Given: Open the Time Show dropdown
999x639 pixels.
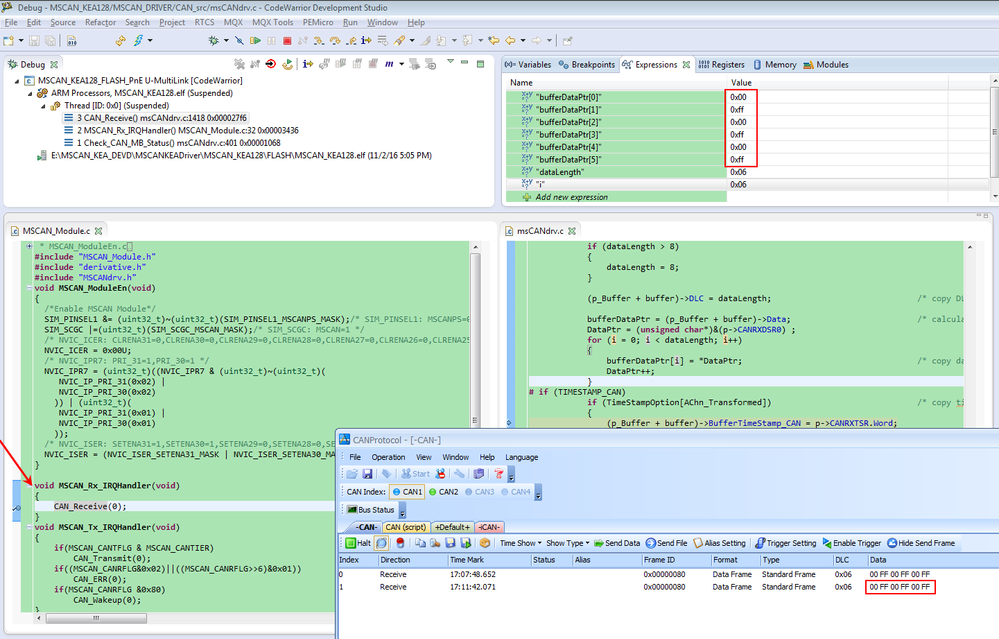Looking at the screenshot, I should pyautogui.click(x=520, y=543).
